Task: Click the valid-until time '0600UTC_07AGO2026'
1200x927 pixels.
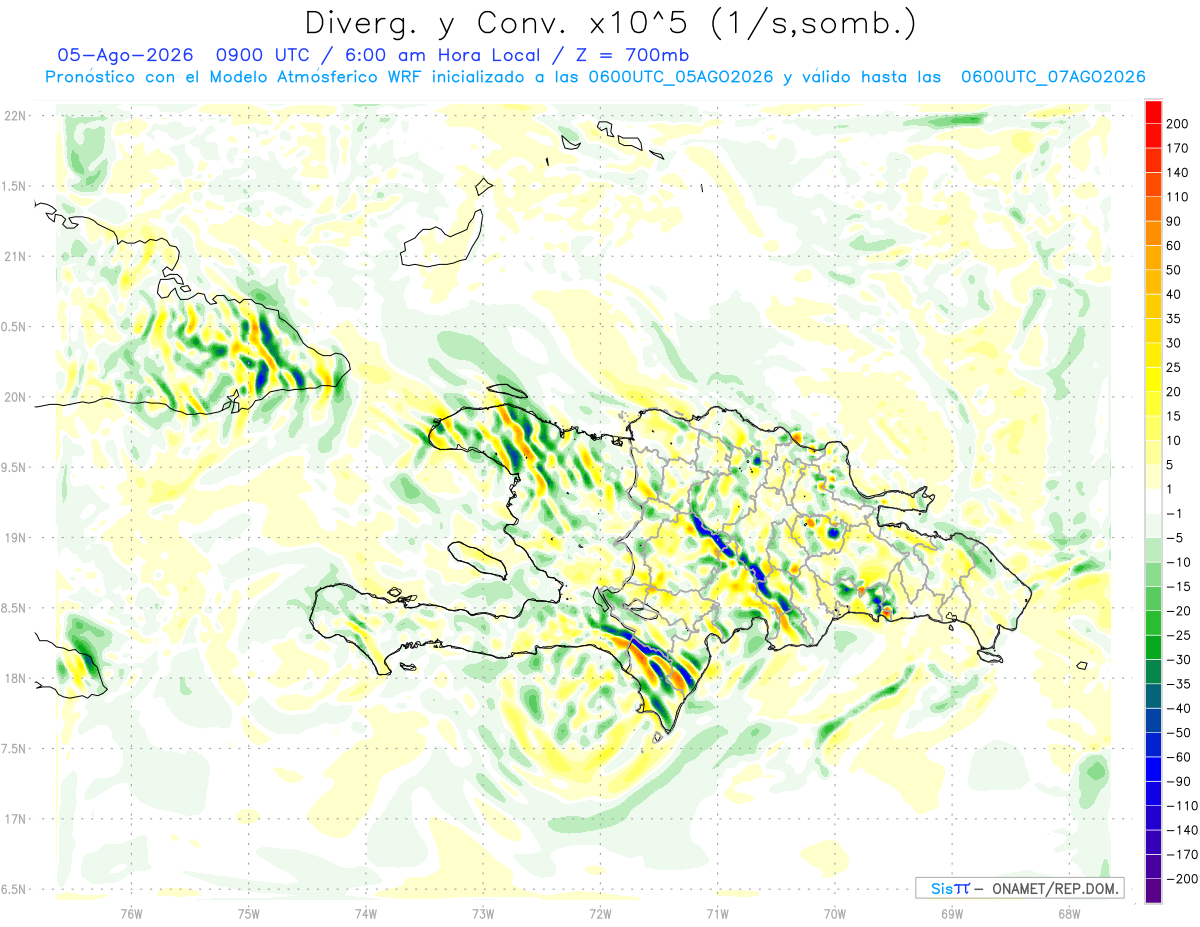Action: point(1053,77)
